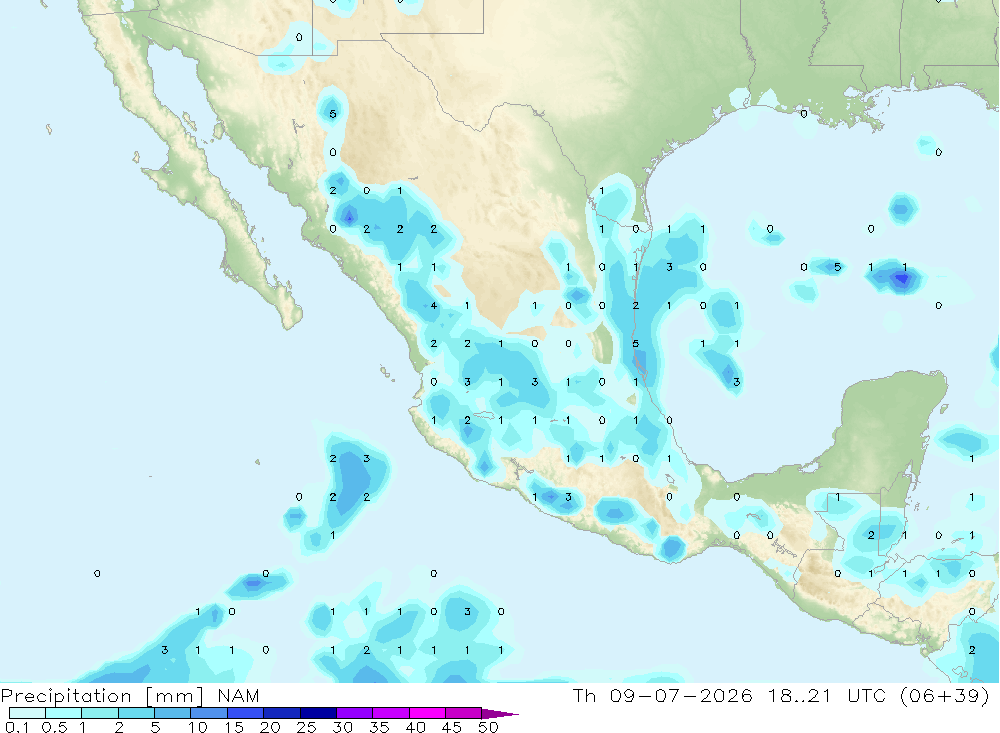1000x733 pixels.
Task: Click the legend tick label "35"
Action: (379, 727)
